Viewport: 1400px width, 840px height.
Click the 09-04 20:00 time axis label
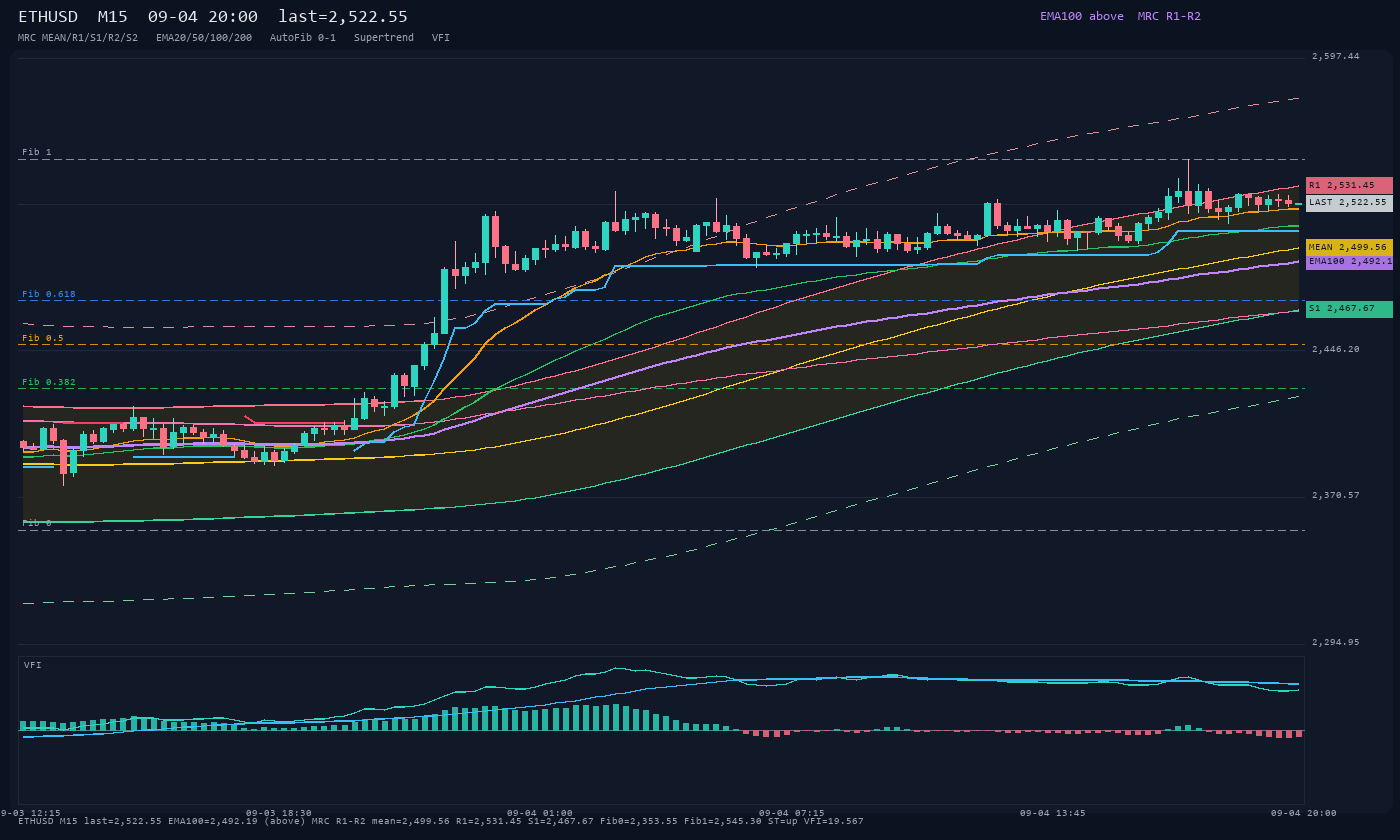click(1304, 813)
